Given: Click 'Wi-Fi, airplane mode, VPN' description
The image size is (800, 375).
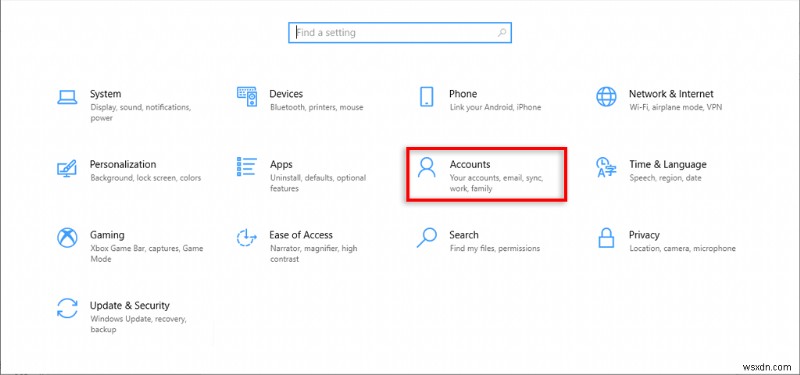Looking at the screenshot, I should [676, 108].
